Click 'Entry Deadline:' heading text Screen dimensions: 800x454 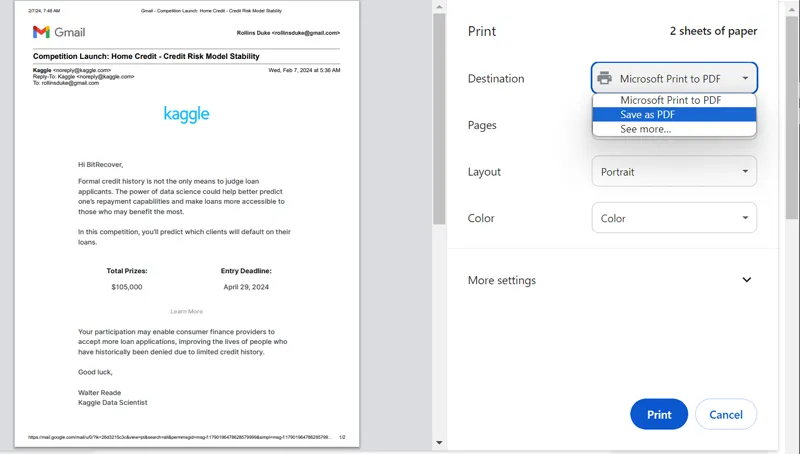pos(246,271)
